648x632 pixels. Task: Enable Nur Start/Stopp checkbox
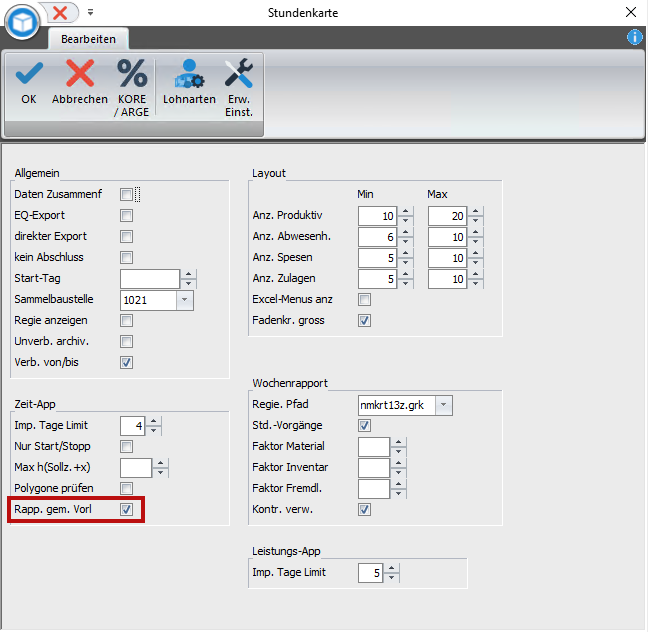(x=126, y=446)
